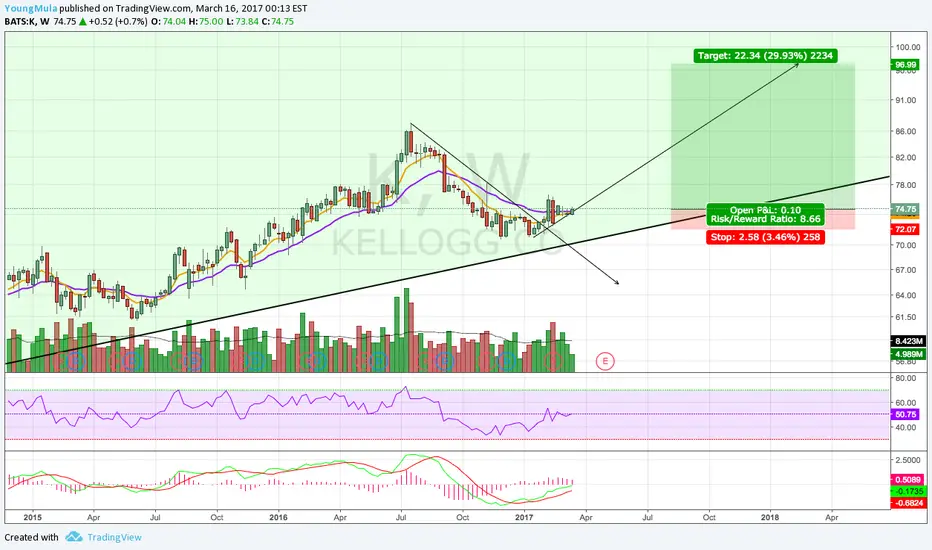Click the 2018 label on time axis
This screenshot has width=932, height=550.
coord(770,517)
